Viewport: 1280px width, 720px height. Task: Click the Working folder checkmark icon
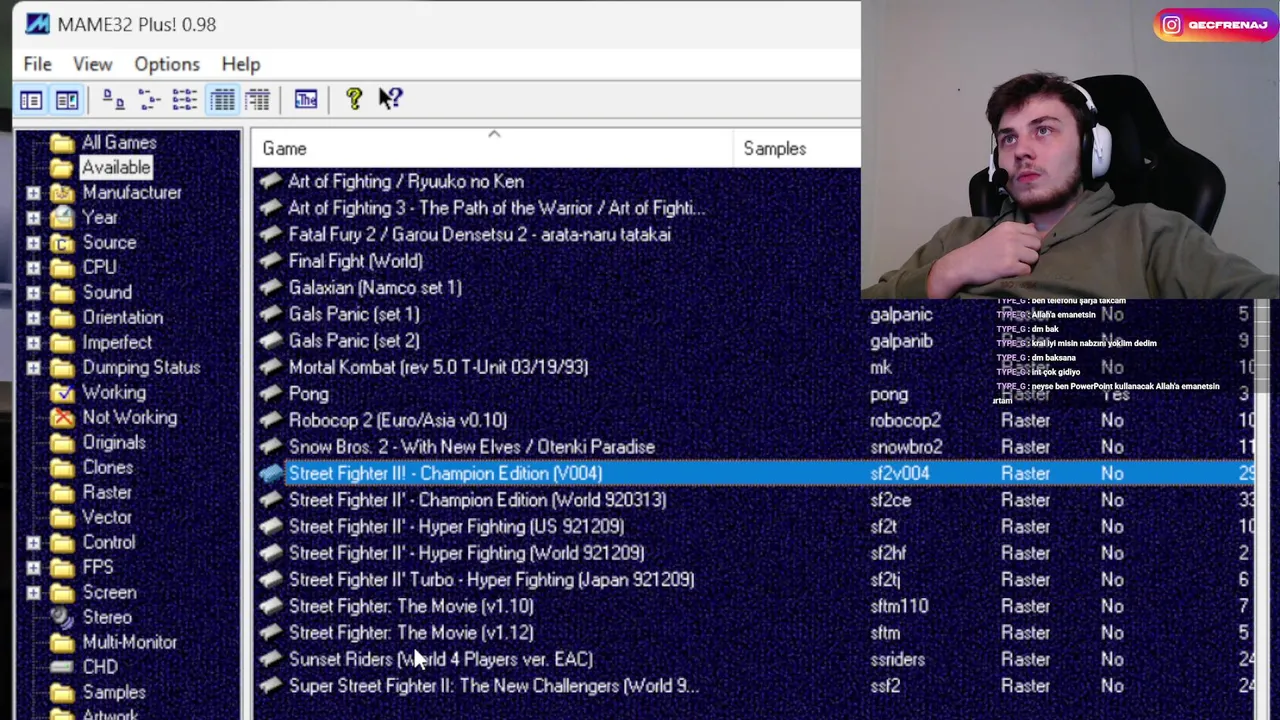tap(62, 393)
